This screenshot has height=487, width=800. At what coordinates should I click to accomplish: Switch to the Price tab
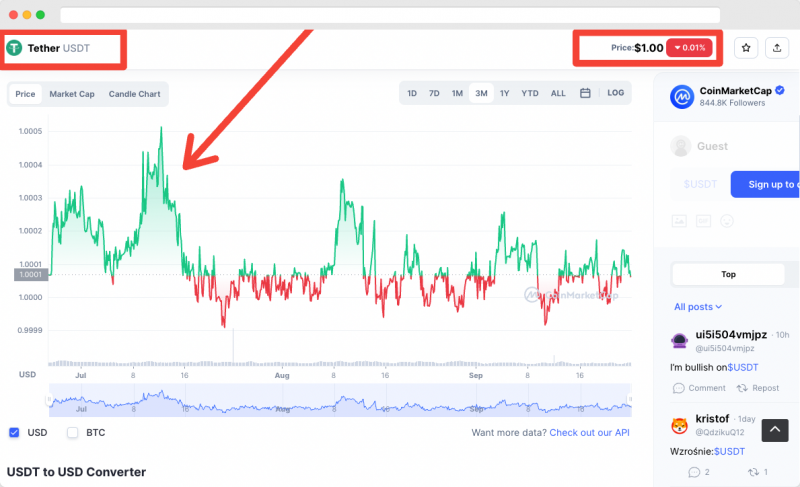click(x=25, y=94)
